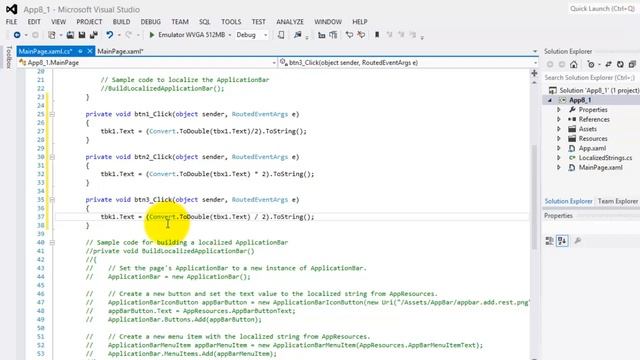The image size is (640, 360).
Task: Expand the Assets folder node
Action: click(x=559, y=129)
